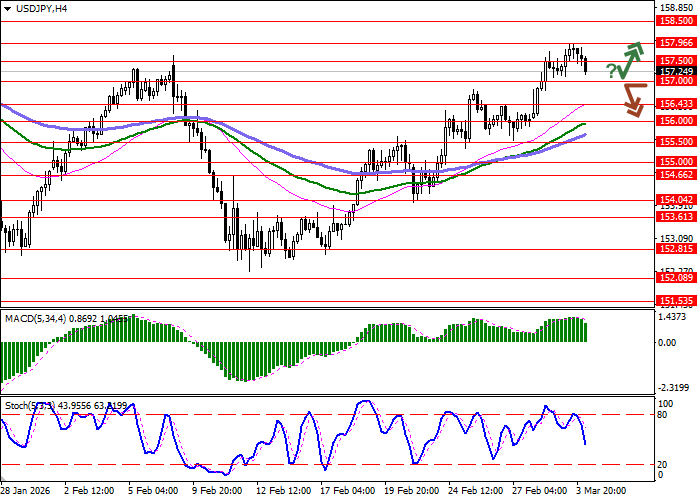
Task: Click the green question mark
Action: coord(610,71)
